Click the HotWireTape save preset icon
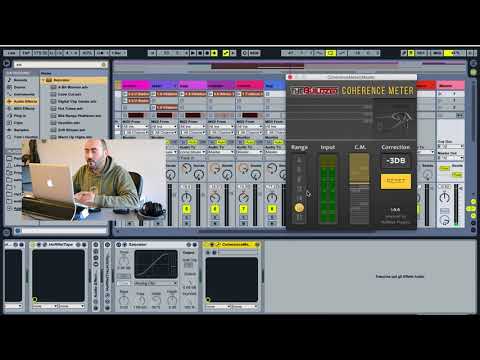 [x=84, y=245]
